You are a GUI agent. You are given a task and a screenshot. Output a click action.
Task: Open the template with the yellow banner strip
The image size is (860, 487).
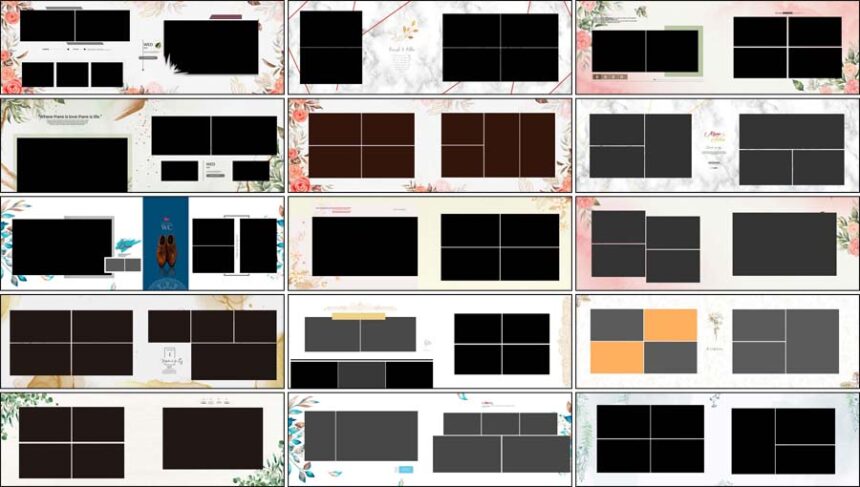[430, 341]
